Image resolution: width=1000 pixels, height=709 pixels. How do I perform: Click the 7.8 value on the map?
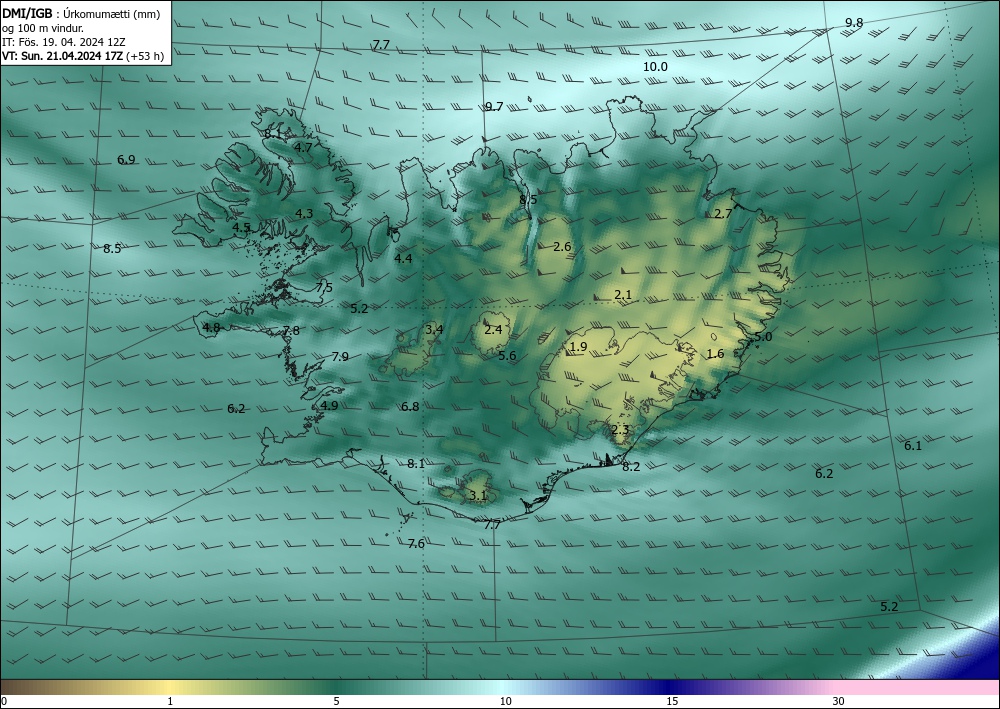point(291,330)
